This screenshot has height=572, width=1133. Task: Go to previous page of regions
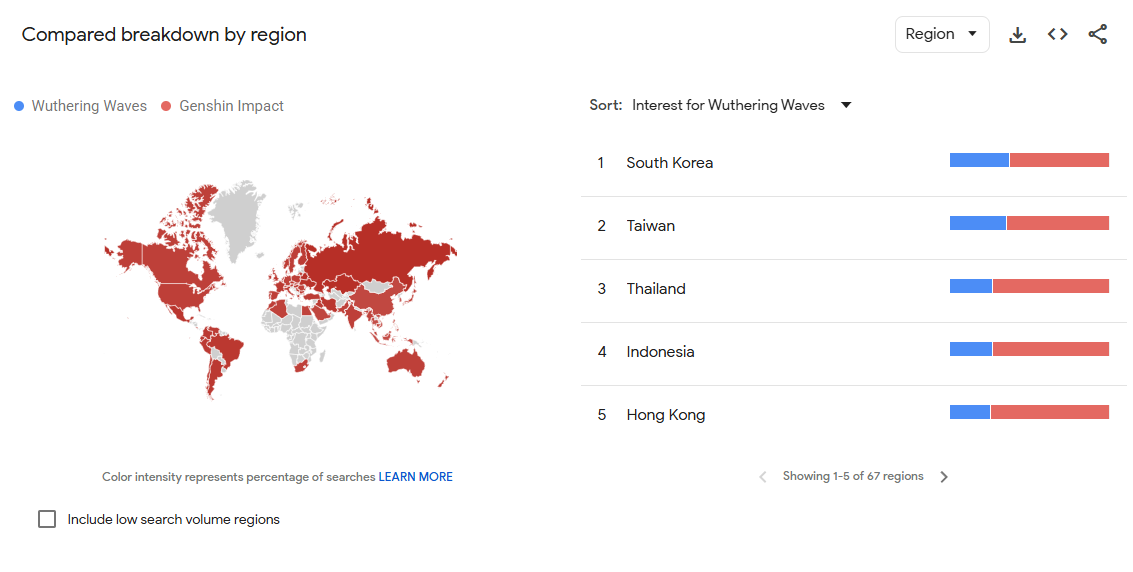(763, 477)
